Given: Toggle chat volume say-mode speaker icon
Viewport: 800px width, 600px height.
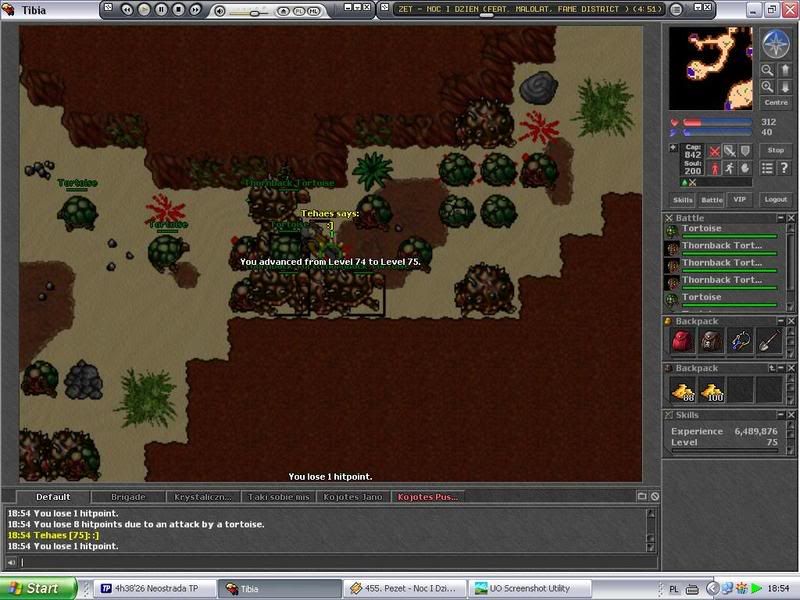Looking at the screenshot, I should coord(11,562).
